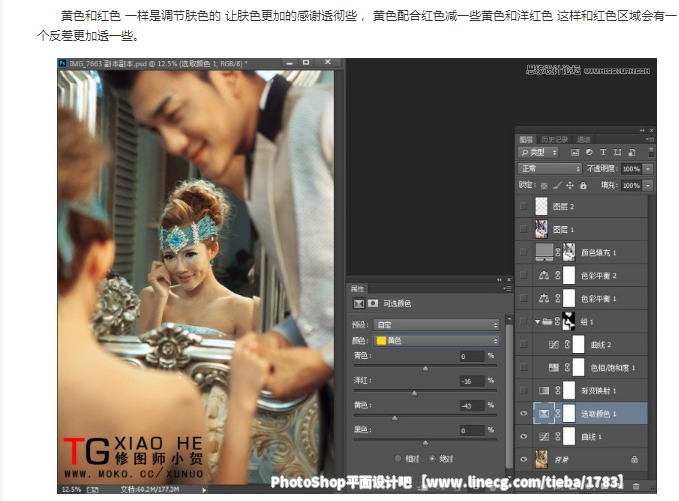
Task: Click the smart object filter icon
Action: point(632,152)
